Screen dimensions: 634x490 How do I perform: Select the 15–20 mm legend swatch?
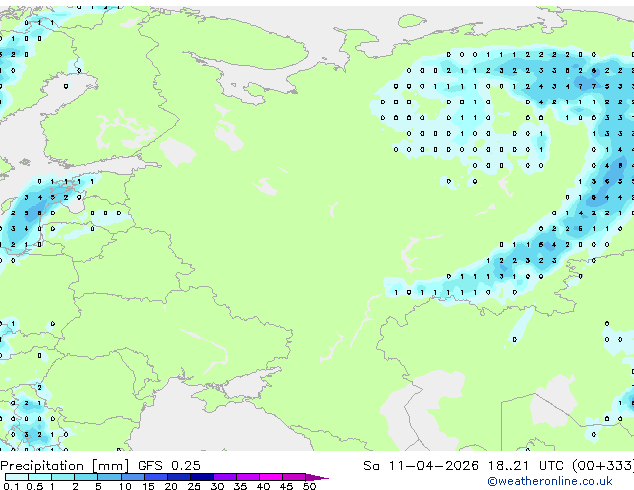(156, 477)
